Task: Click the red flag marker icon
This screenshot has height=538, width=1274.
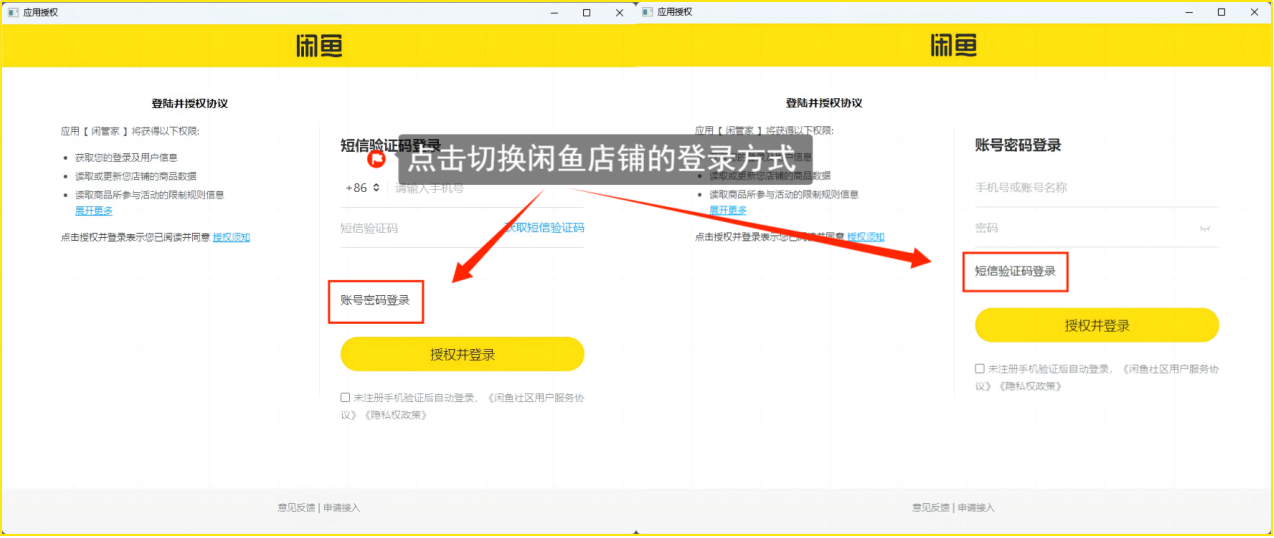Action: tap(376, 158)
